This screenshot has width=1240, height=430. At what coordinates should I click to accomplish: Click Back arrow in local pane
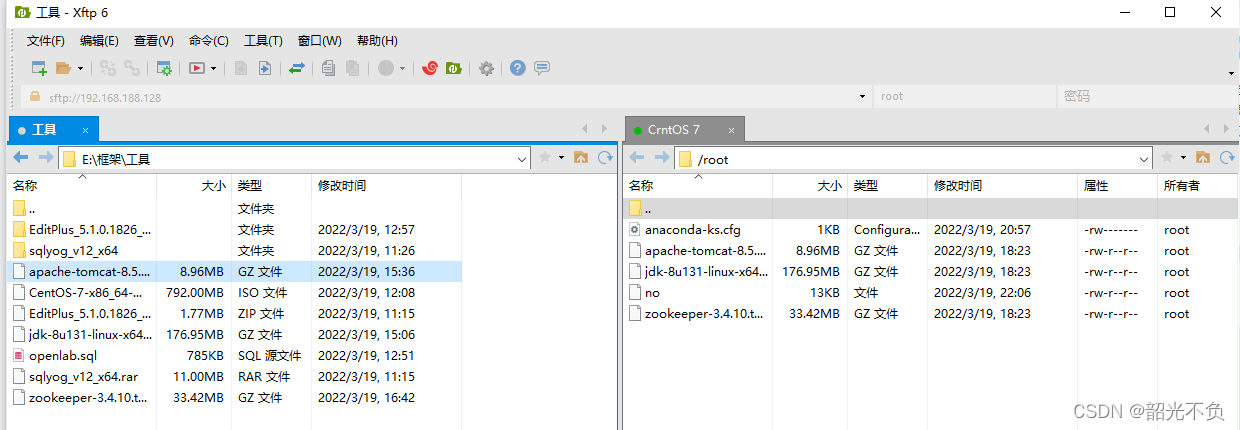pyautogui.click(x=21, y=158)
